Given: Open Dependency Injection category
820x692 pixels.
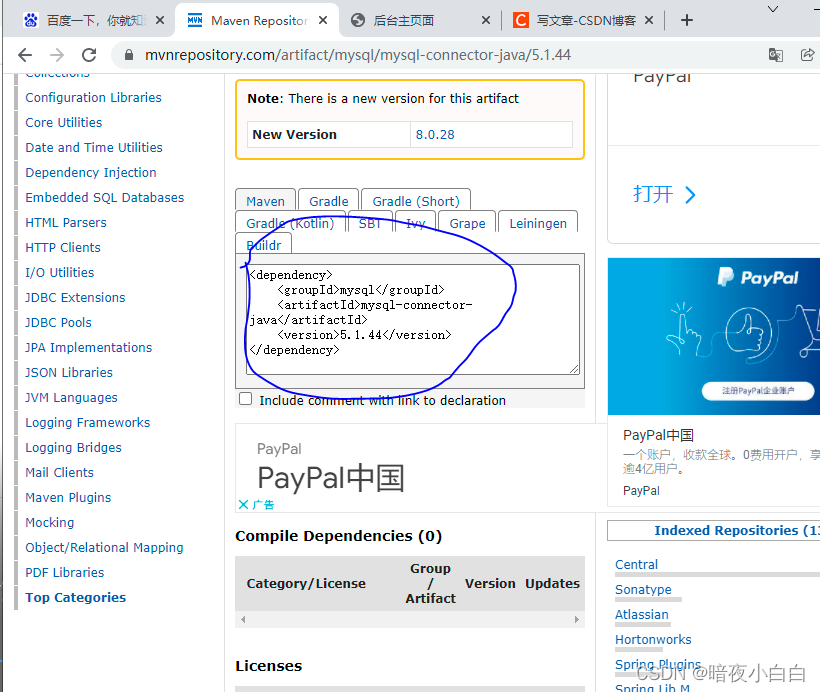Looking at the screenshot, I should click(91, 173).
